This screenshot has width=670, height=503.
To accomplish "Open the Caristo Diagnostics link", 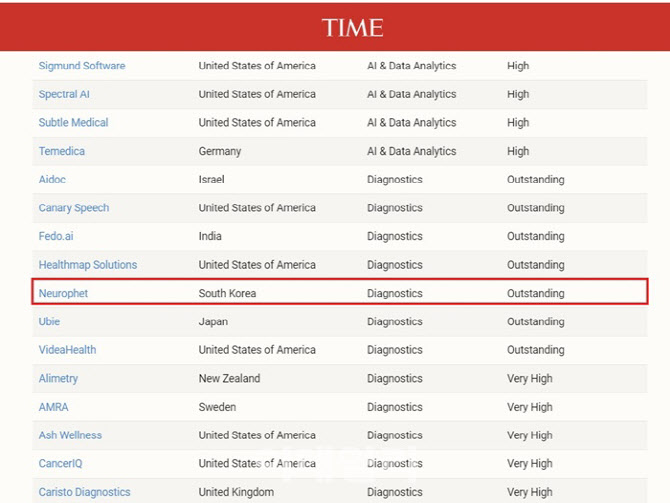I will pos(85,492).
